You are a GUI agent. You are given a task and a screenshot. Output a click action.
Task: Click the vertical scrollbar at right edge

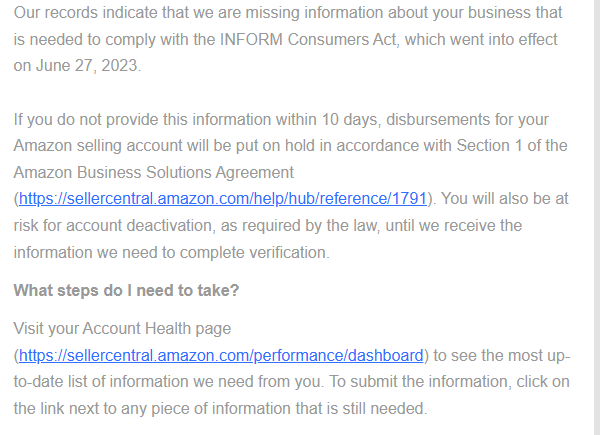(597, 217)
